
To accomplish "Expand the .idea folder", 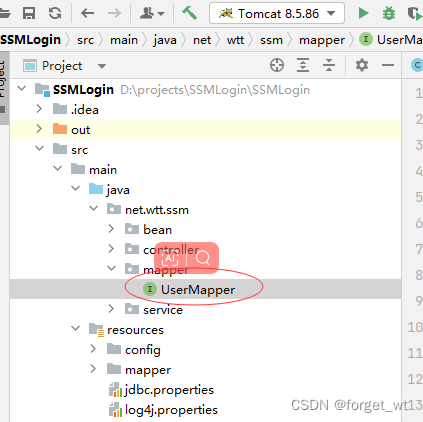I will (x=39, y=109).
